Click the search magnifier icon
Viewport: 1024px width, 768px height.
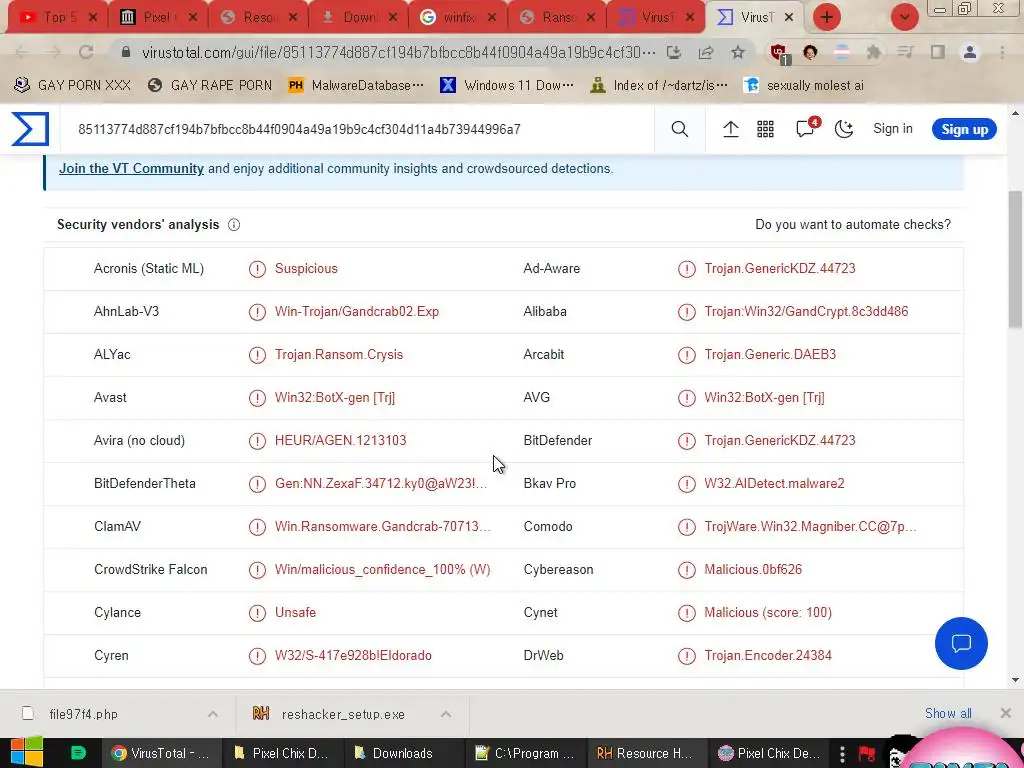point(680,129)
